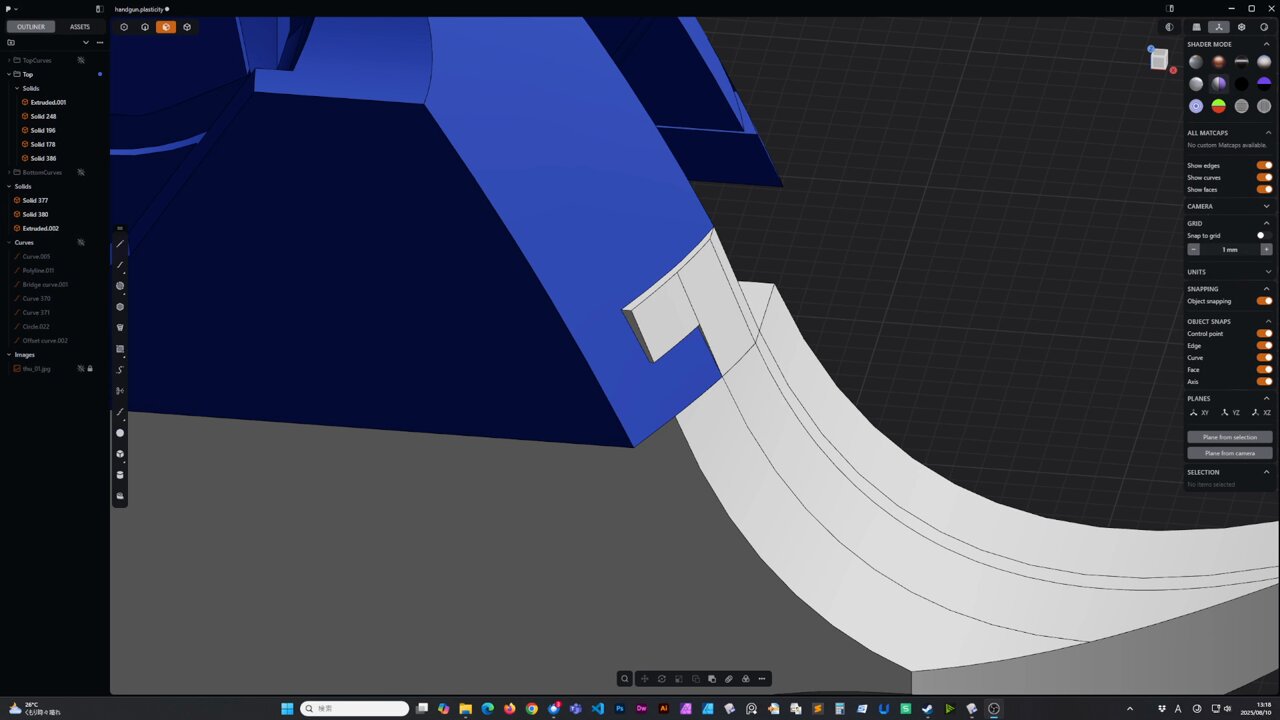Choose the green-red normal shader swatch
Screen dimensions: 1280x720
(1219, 106)
